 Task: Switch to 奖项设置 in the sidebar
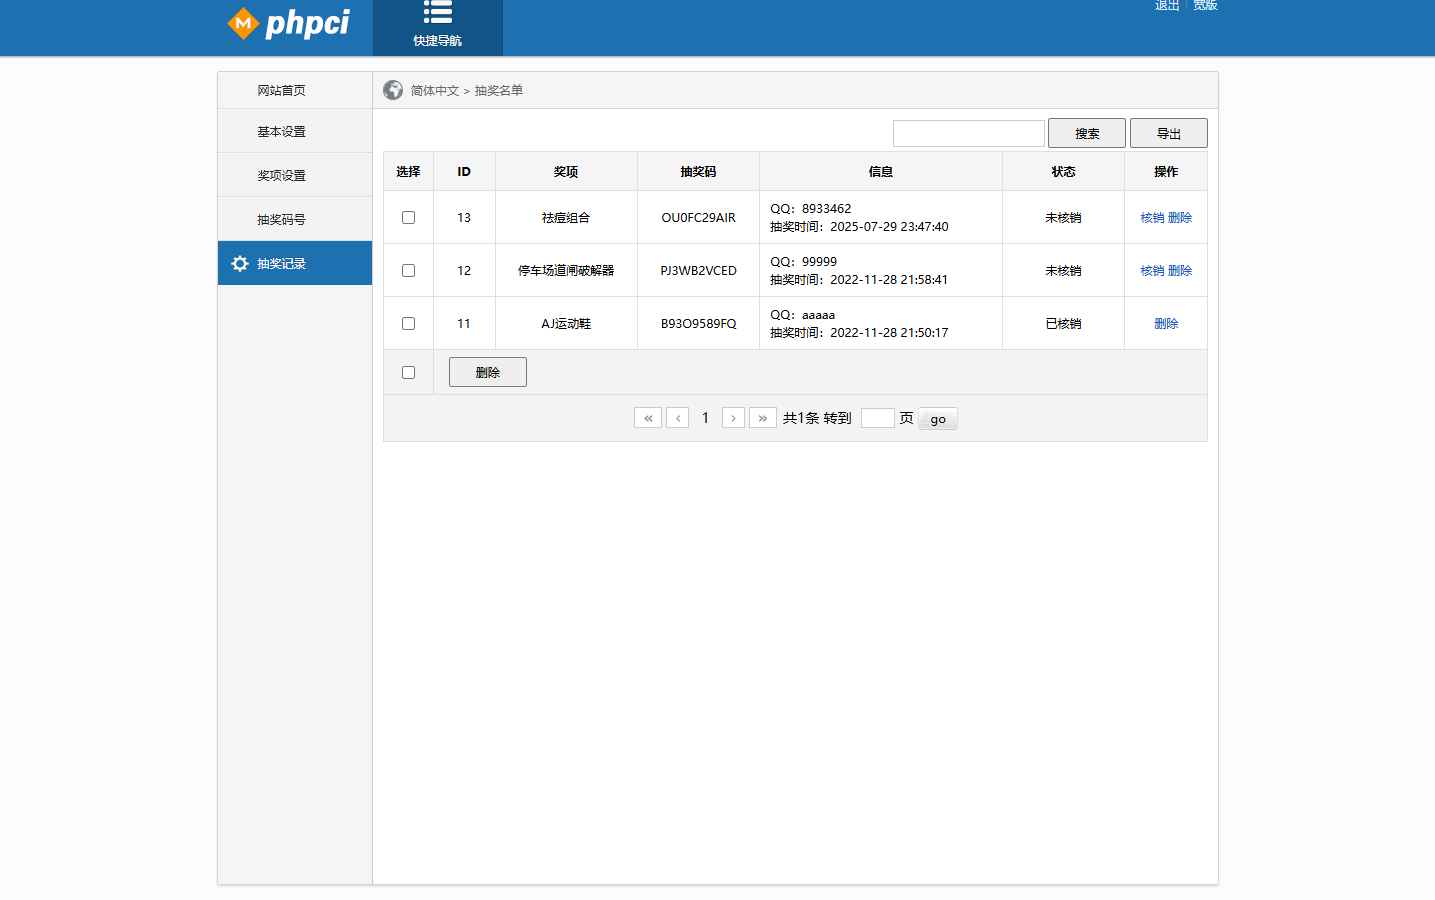[280, 174]
